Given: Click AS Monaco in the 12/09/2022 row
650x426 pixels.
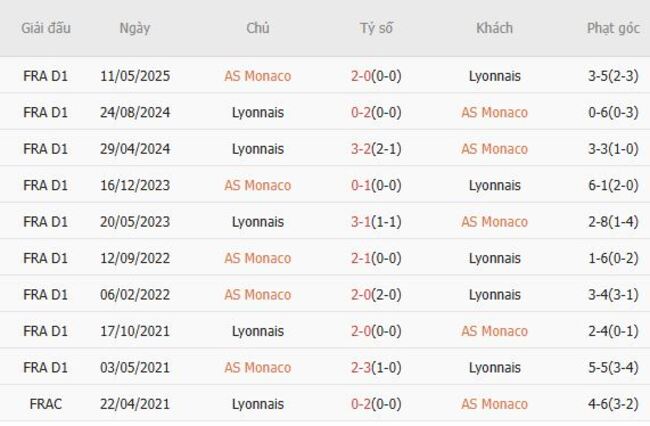Looking at the screenshot, I should point(257,258).
